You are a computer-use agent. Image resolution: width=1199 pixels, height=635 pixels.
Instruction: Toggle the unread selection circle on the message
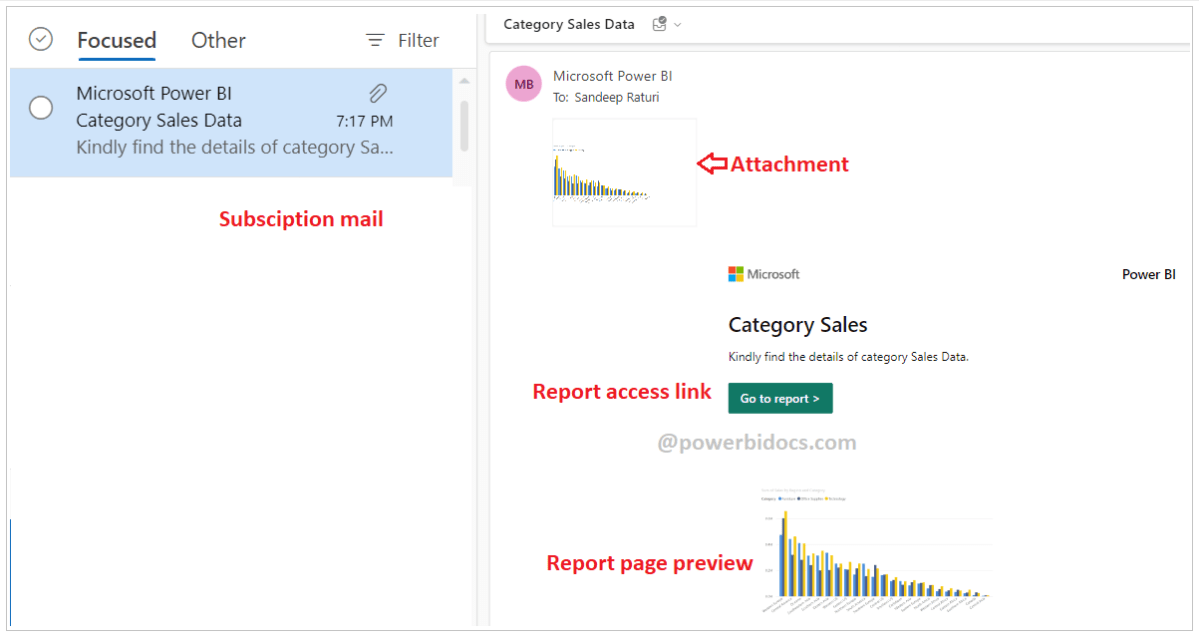coord(40,107)
